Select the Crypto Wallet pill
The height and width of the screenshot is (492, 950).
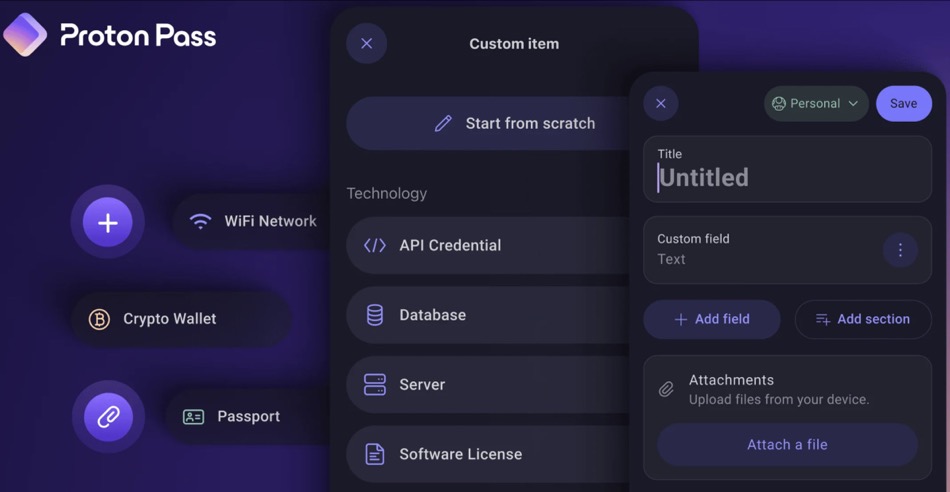click(181, 319)
